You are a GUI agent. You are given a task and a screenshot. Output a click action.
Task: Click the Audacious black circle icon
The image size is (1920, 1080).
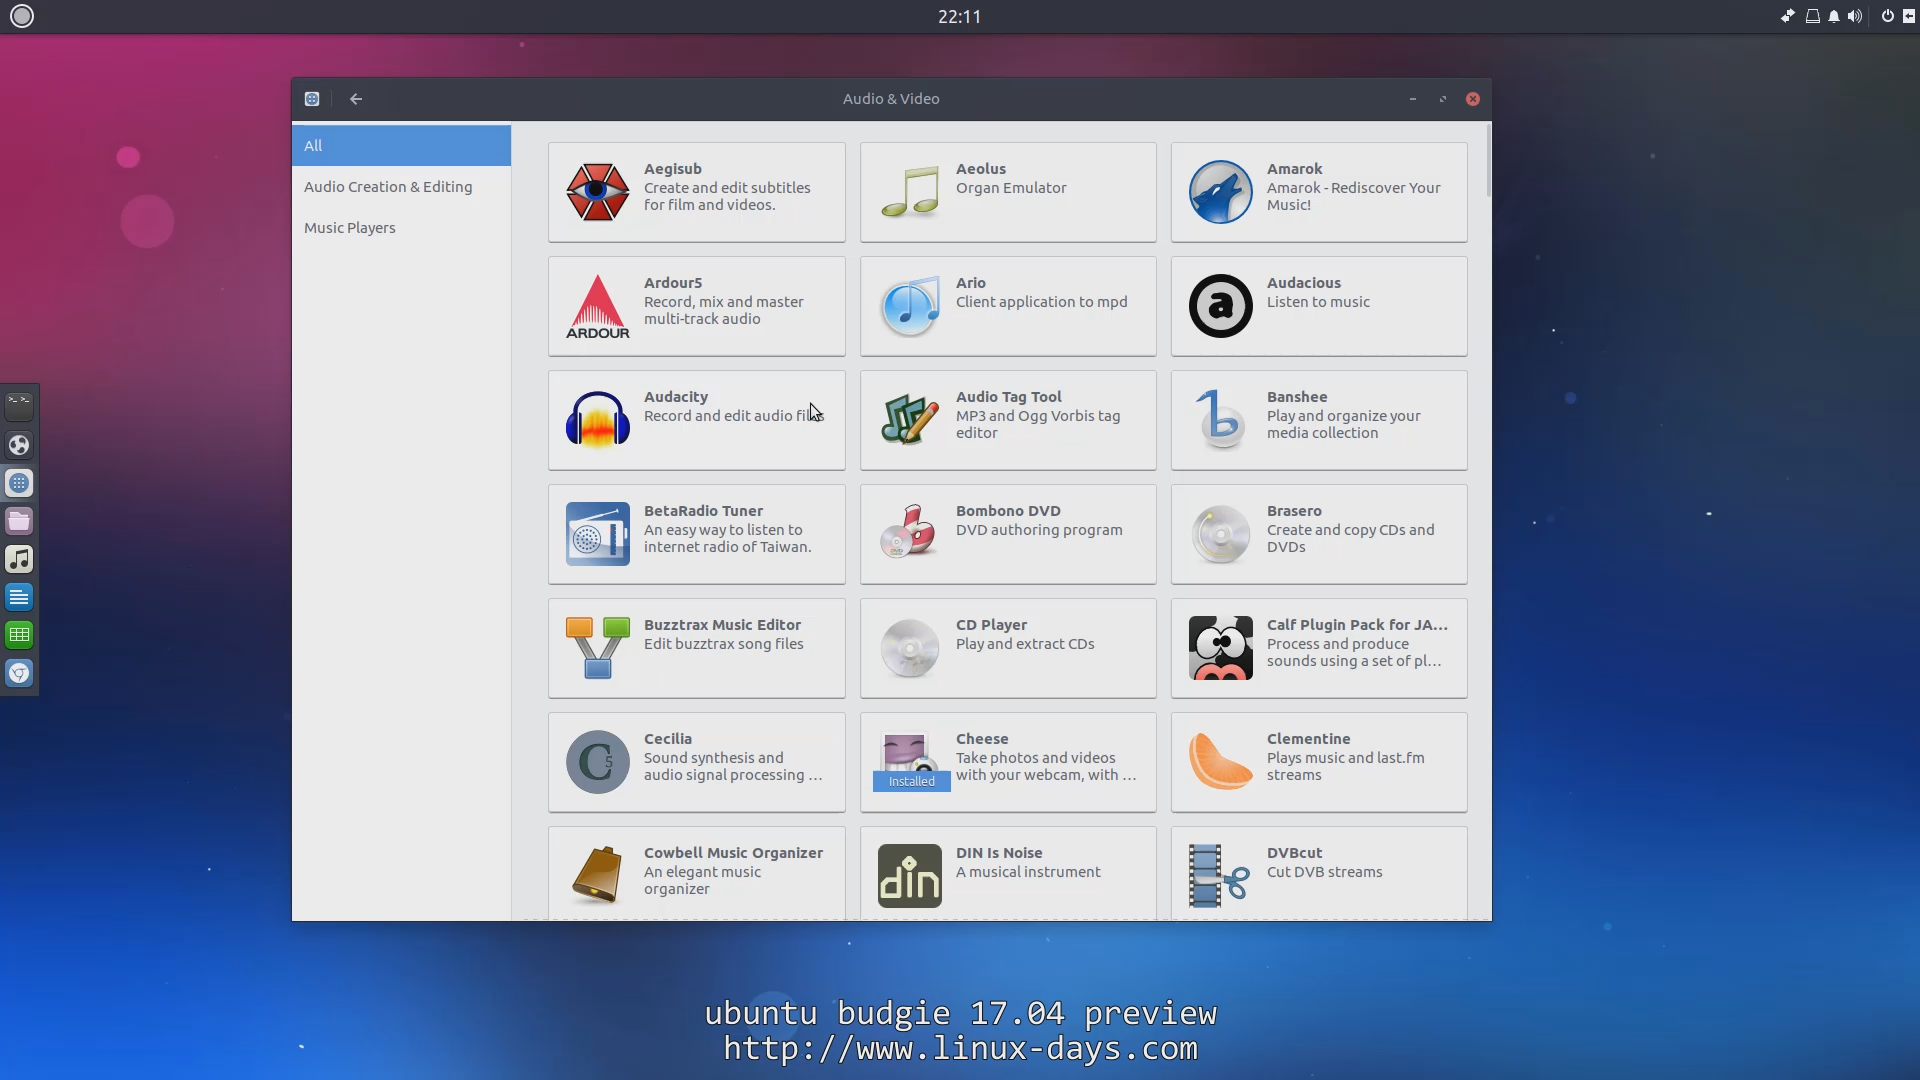pyautogui.click(x=1220, y=306)
